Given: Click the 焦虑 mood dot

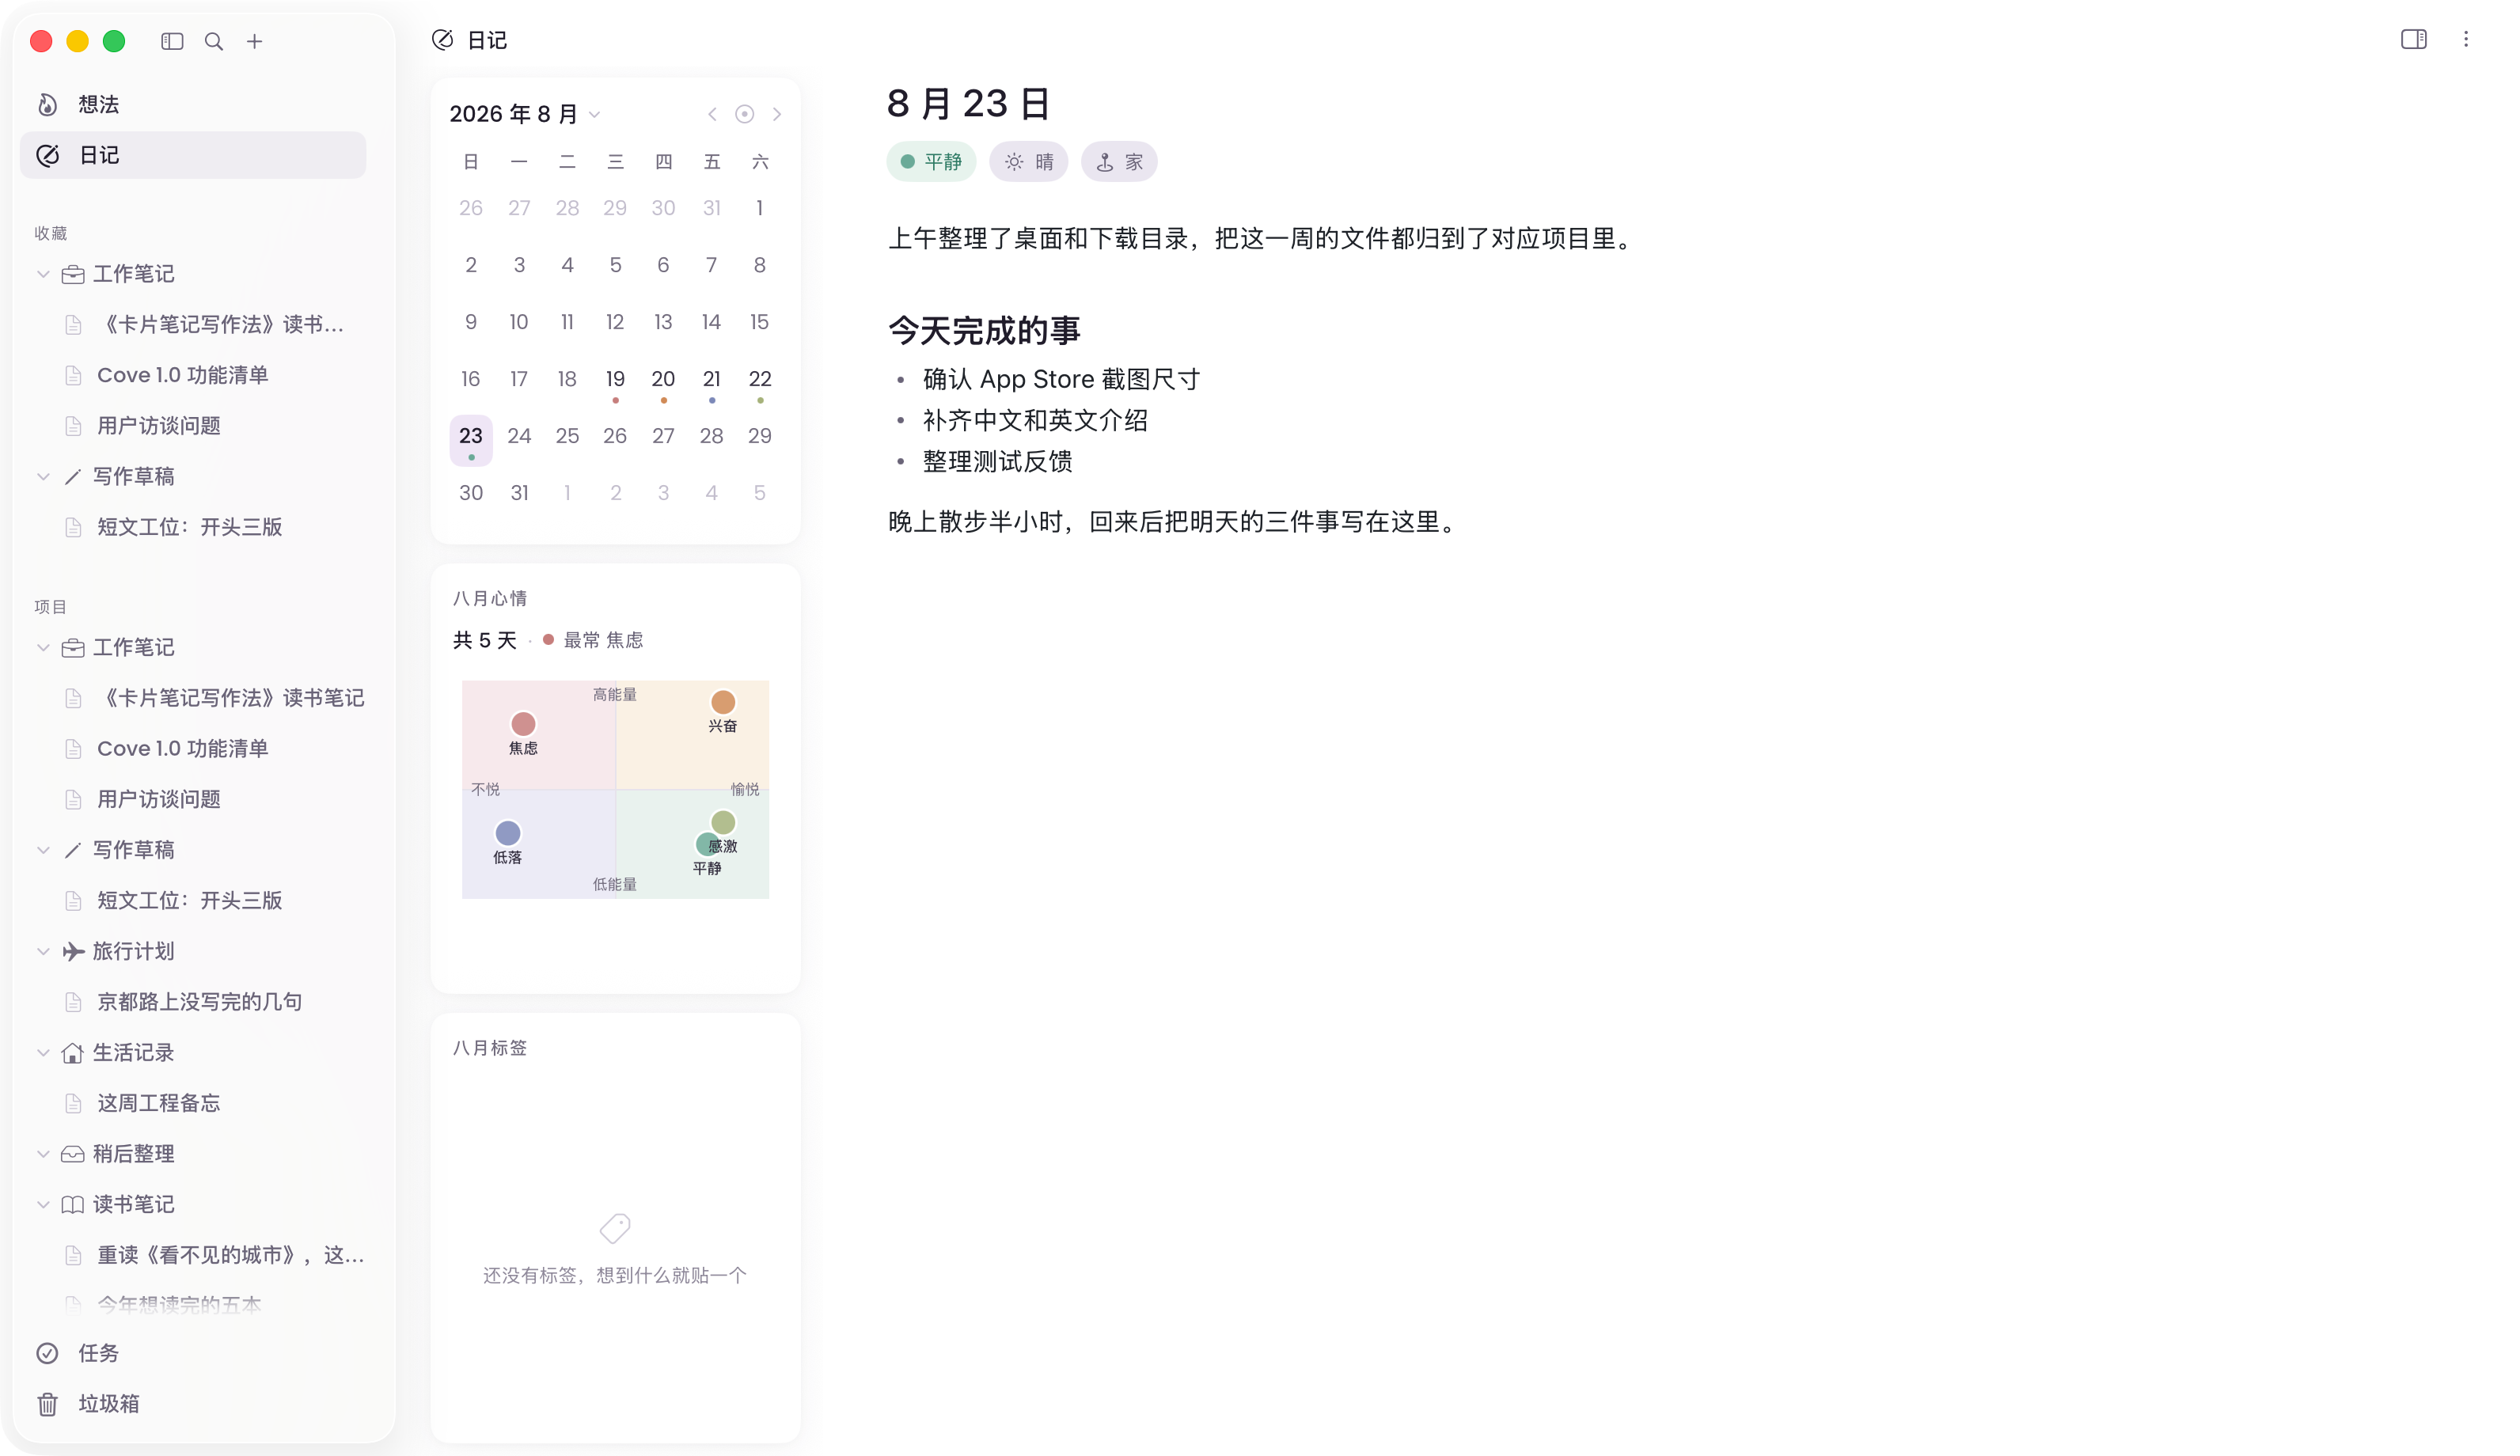Looking at the screenshot, I should [523, 723].
